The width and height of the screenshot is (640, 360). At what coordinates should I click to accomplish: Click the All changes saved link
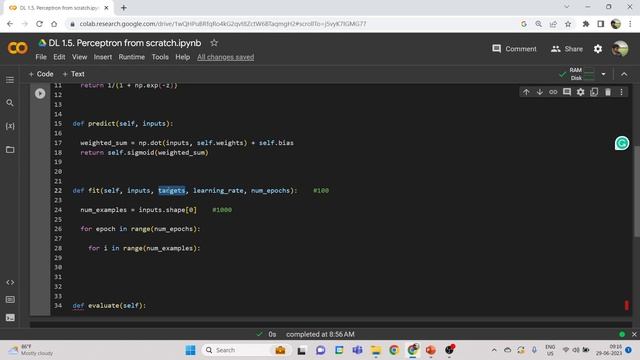pyautogui.click(x=225, y=57)
